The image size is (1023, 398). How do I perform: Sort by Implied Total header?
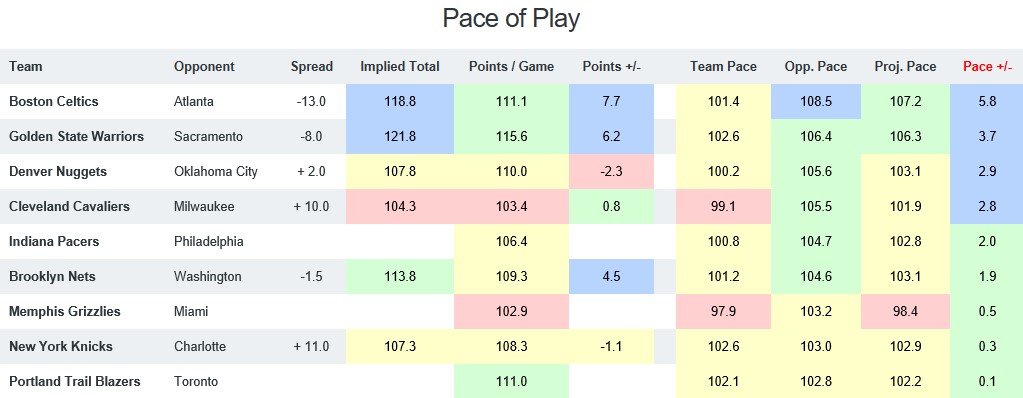400,67
